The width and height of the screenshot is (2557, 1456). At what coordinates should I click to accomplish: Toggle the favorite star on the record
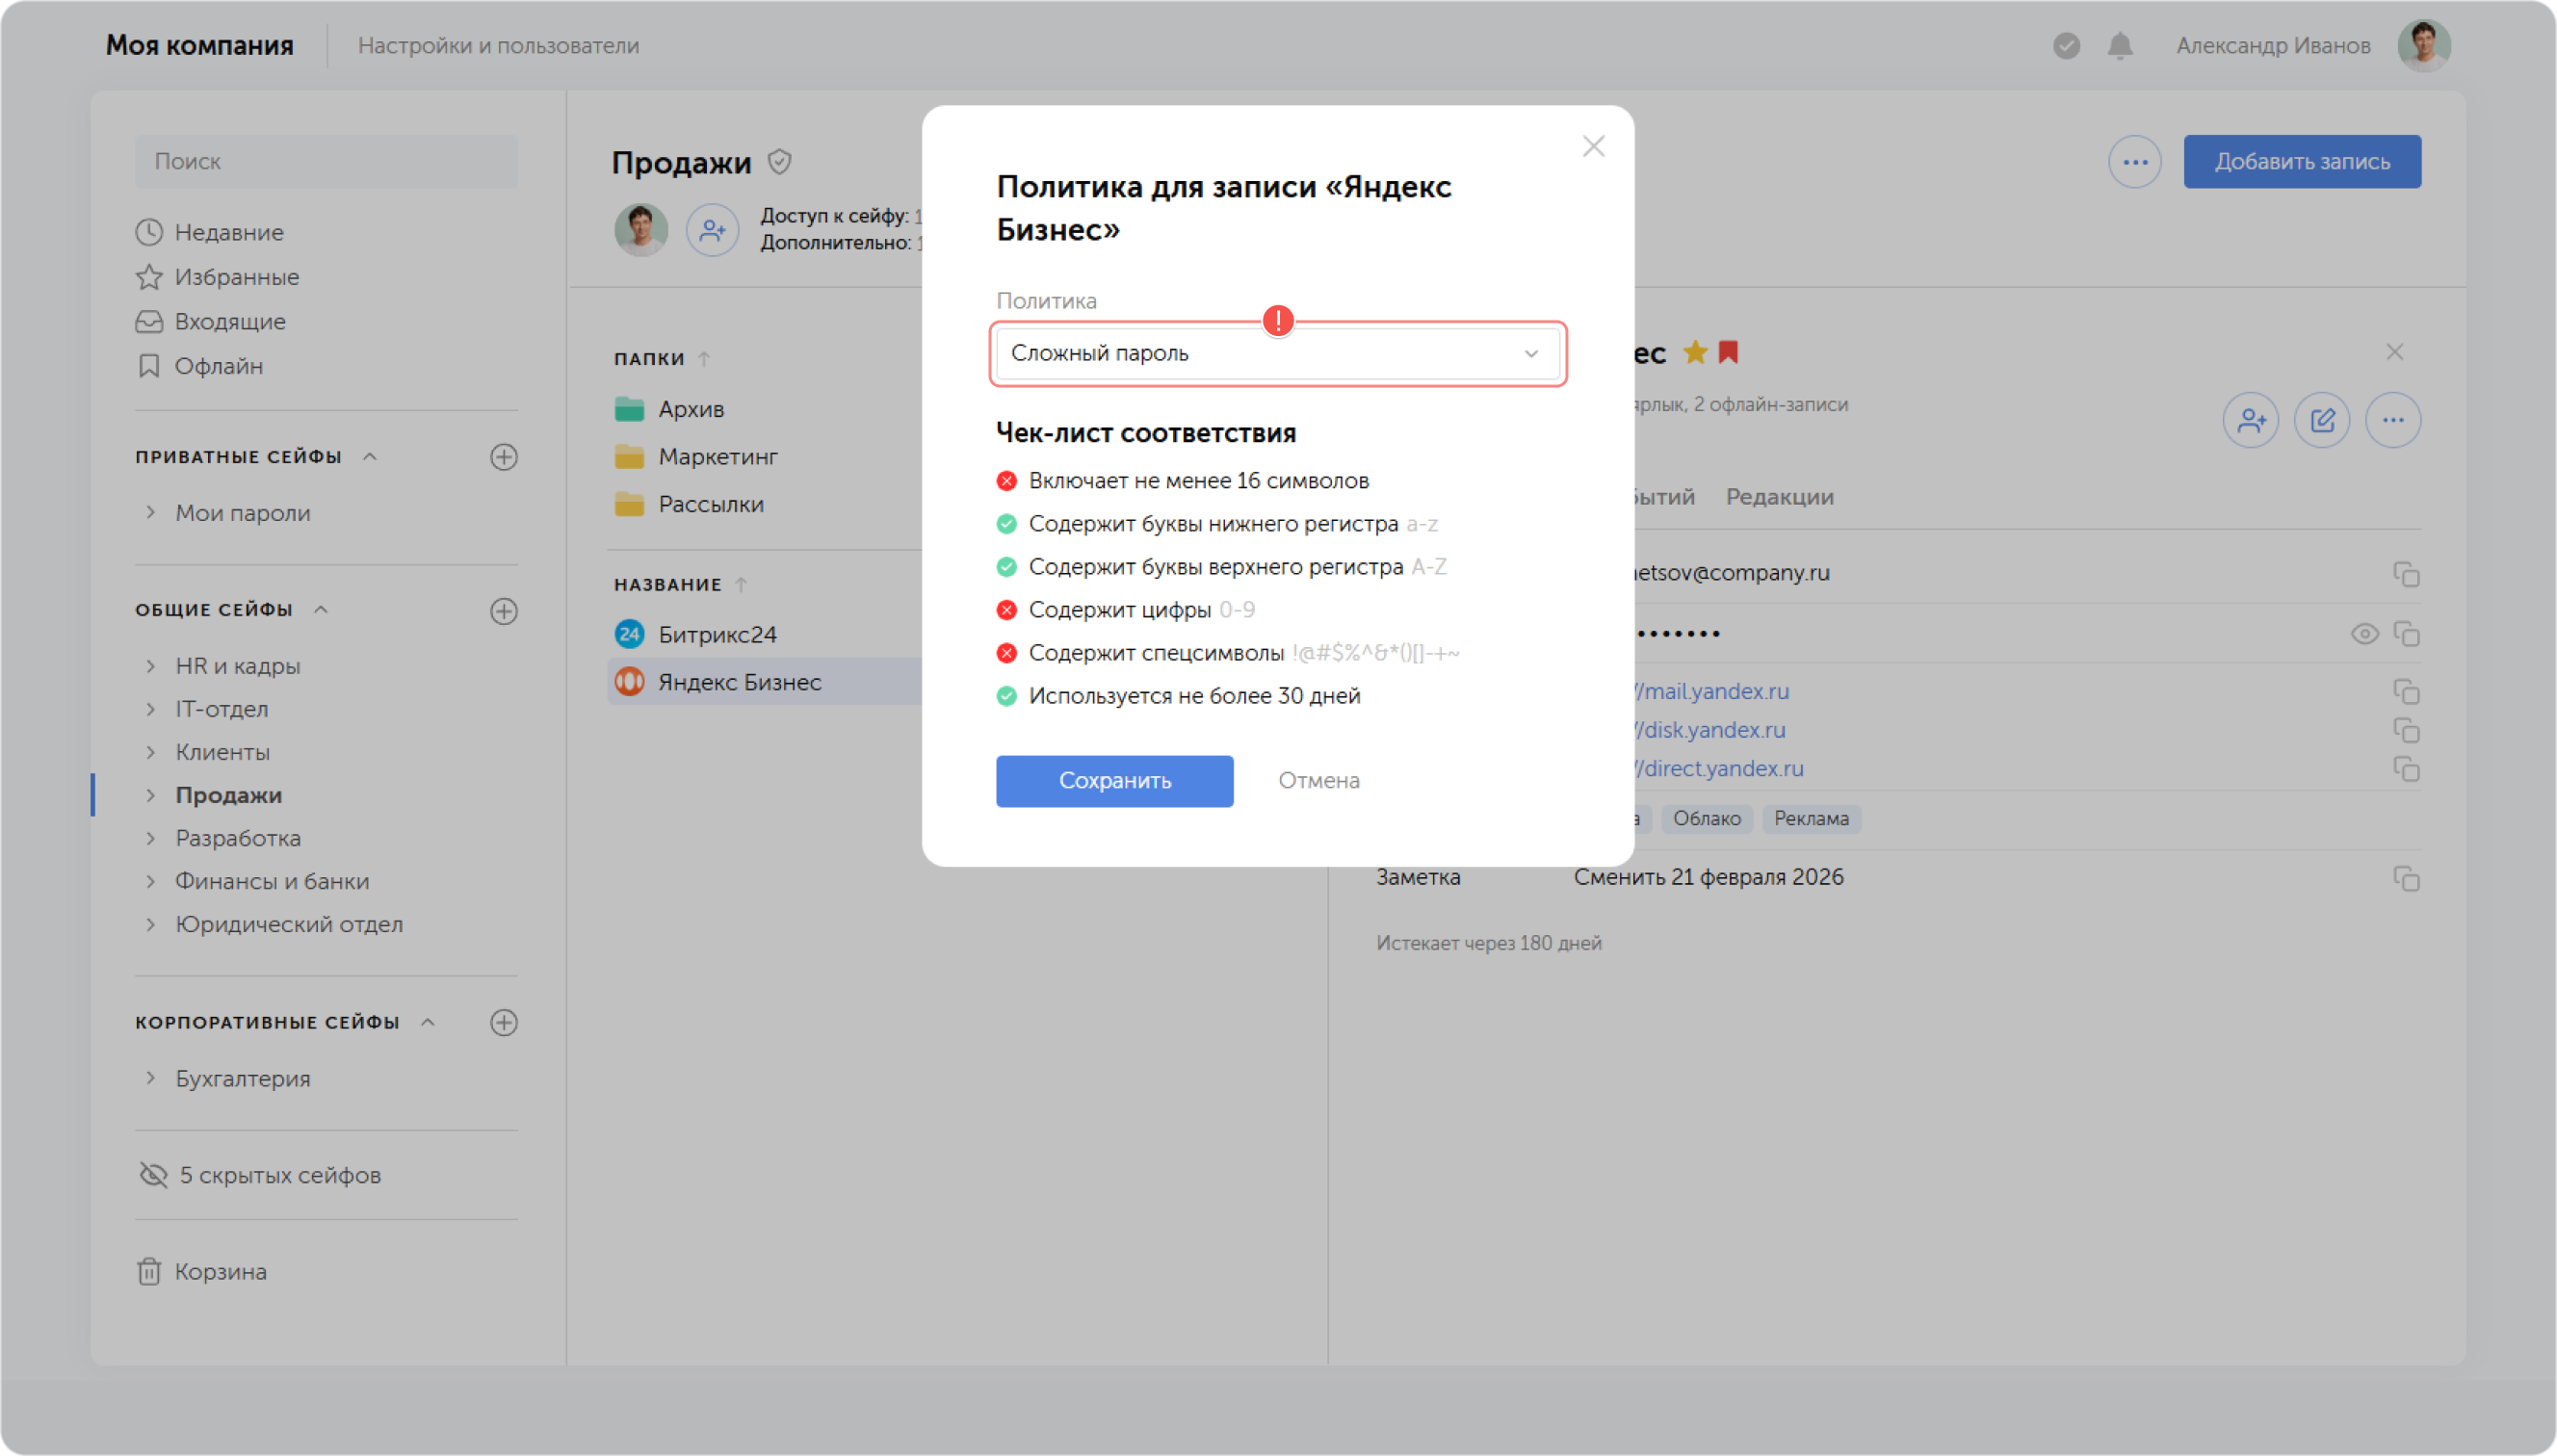[x=1694, y=352]
